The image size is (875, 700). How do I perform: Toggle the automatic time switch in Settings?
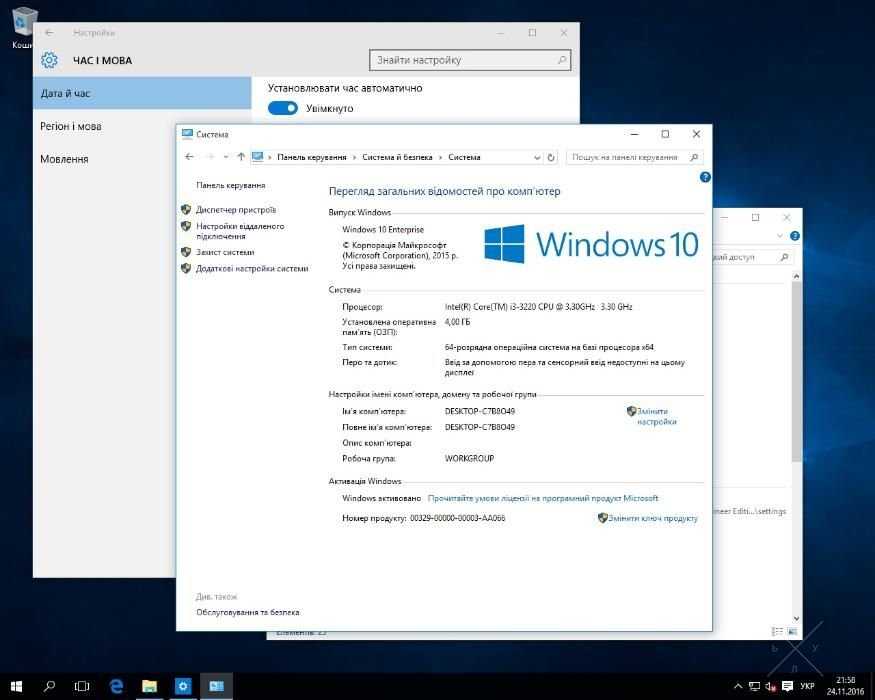pyautogui.click(x=283, y=108)
